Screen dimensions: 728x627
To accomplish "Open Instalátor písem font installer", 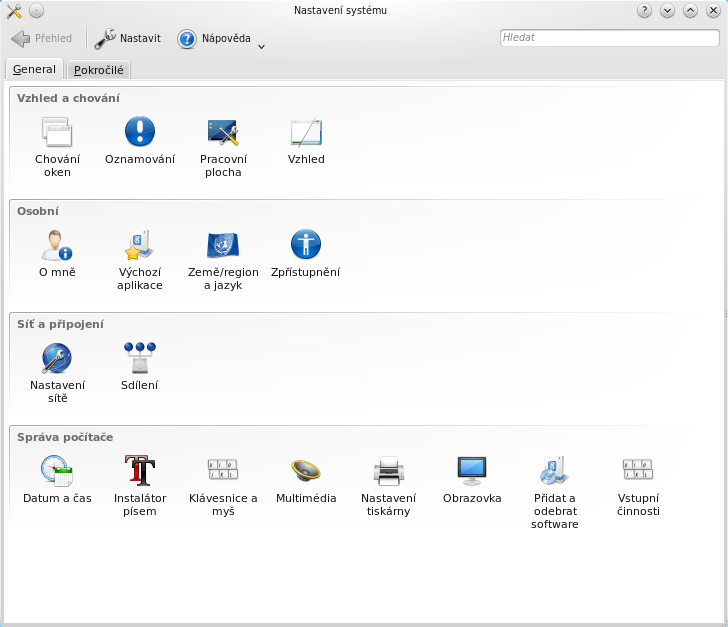I will click(x=140, y=485).
